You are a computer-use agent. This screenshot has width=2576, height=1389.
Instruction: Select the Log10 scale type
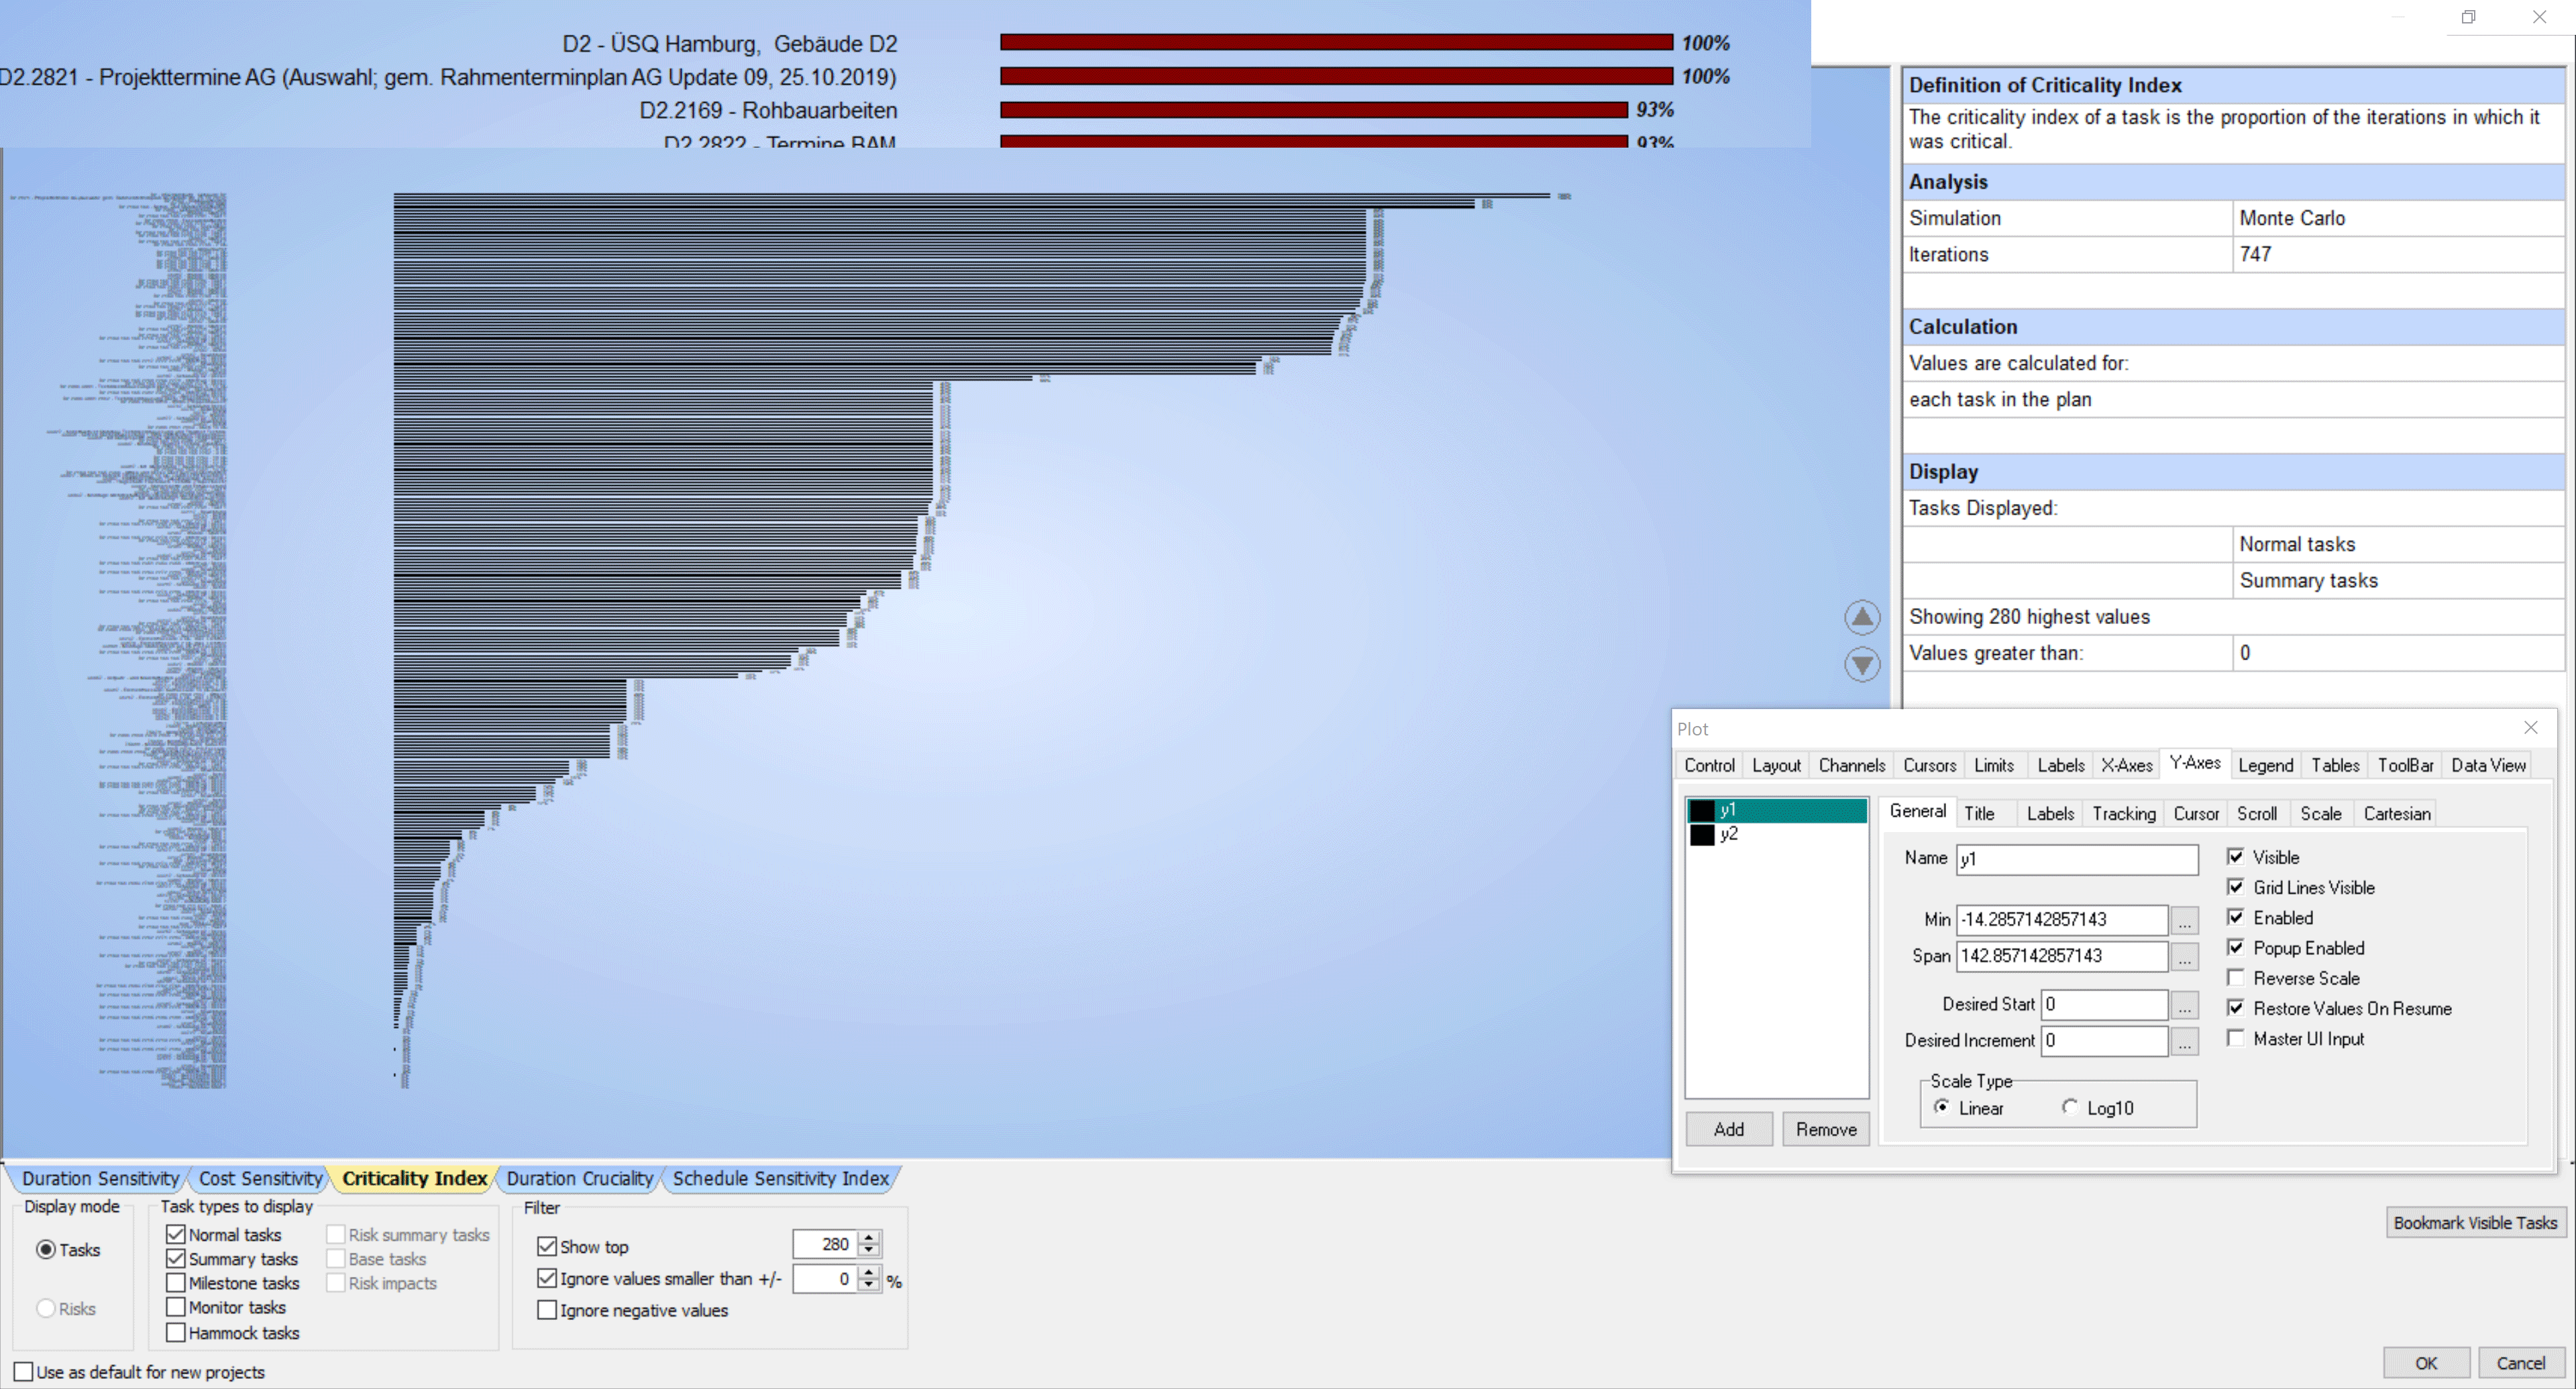[x=2070, y=1107]
